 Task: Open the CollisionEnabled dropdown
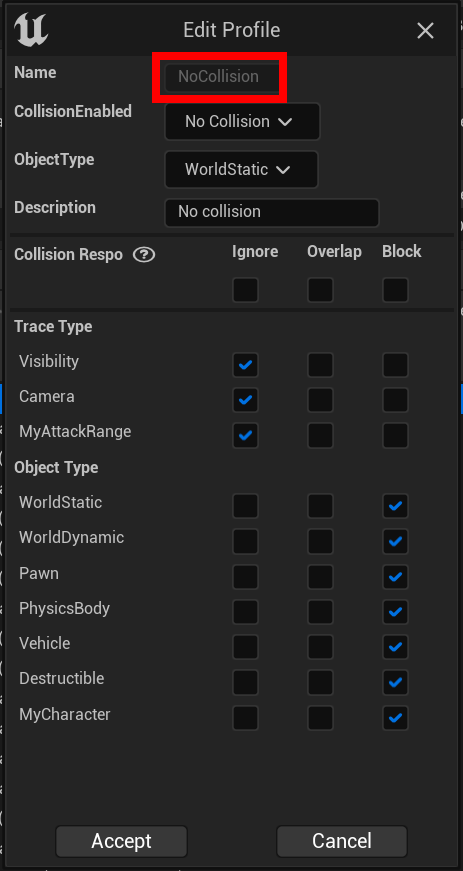[243, 122]
